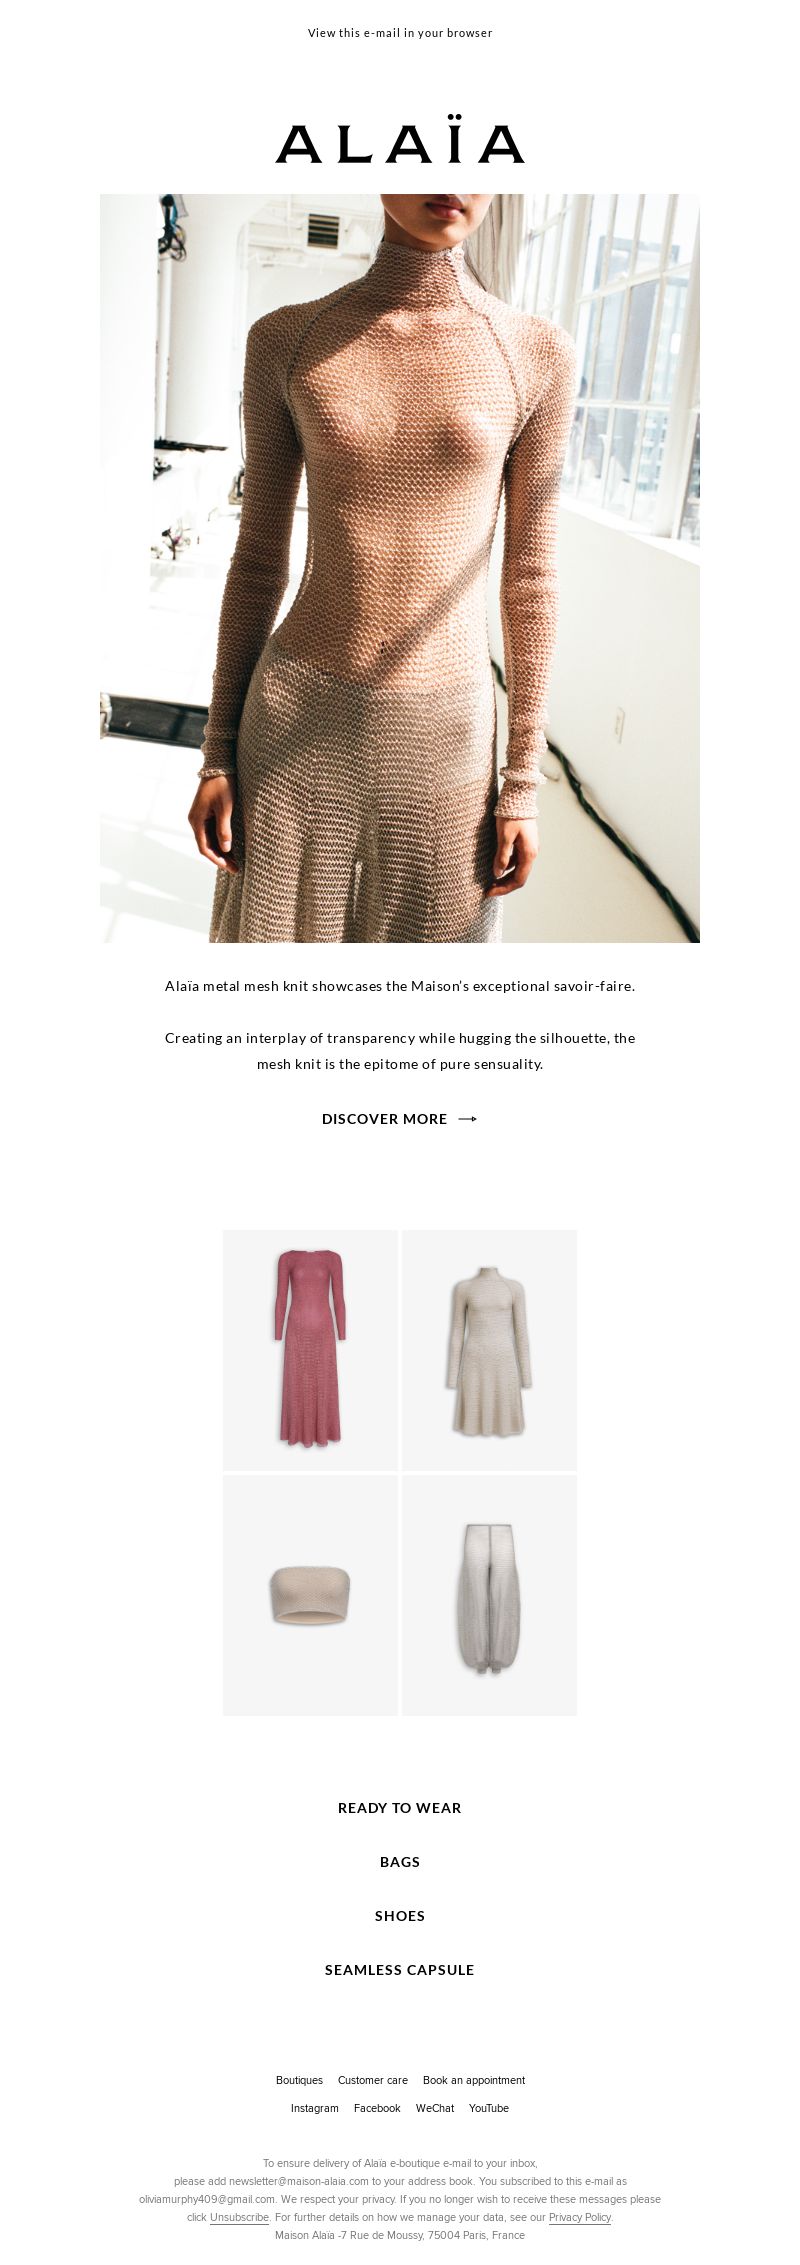The width and height of the screenshot is (800, 2265).
Task: Visit the Instagram link
Action: (x=315, y=2108)
